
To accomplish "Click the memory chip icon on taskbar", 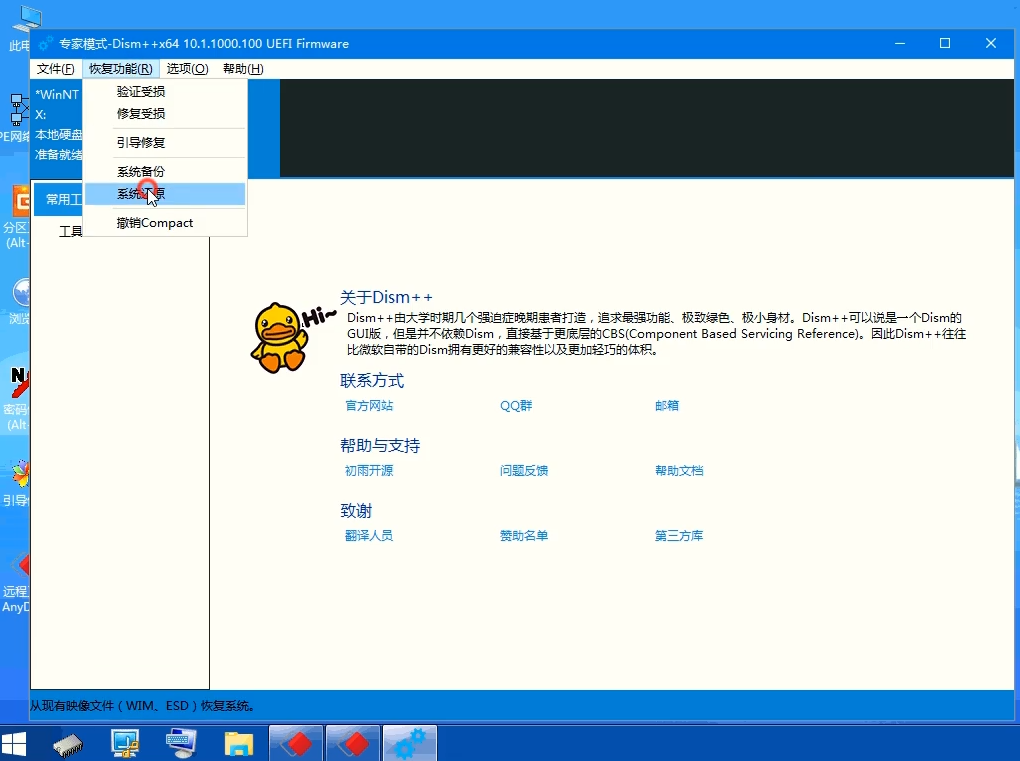I will (x=67, y=742).
